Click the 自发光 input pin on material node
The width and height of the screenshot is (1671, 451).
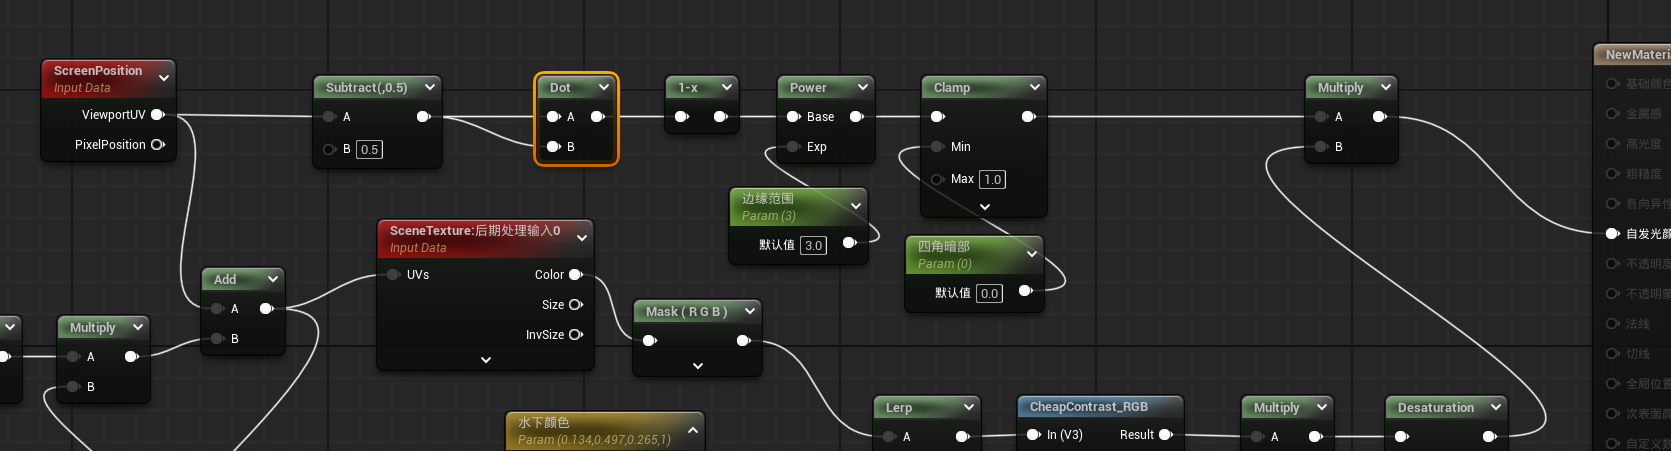click(x=1612, y=234)
